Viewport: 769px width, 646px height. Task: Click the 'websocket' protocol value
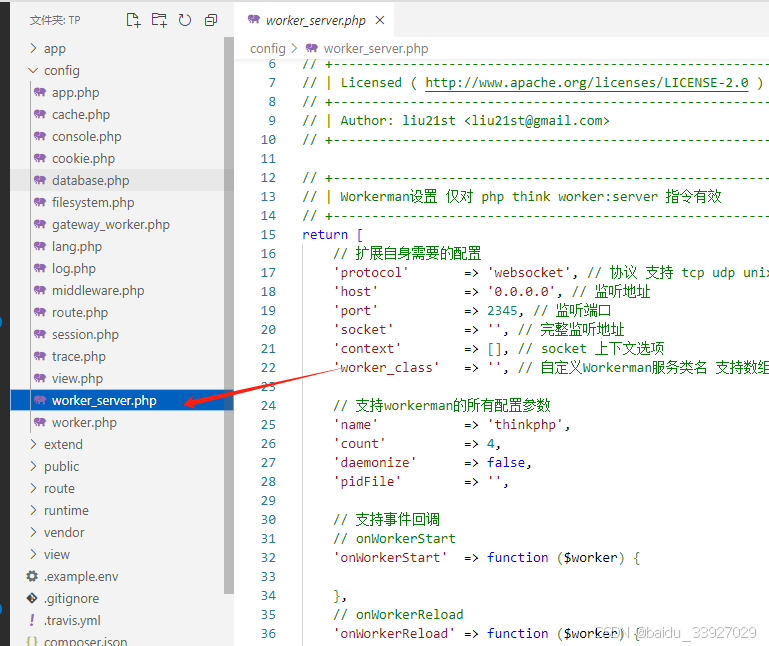[x=529, y=272]
